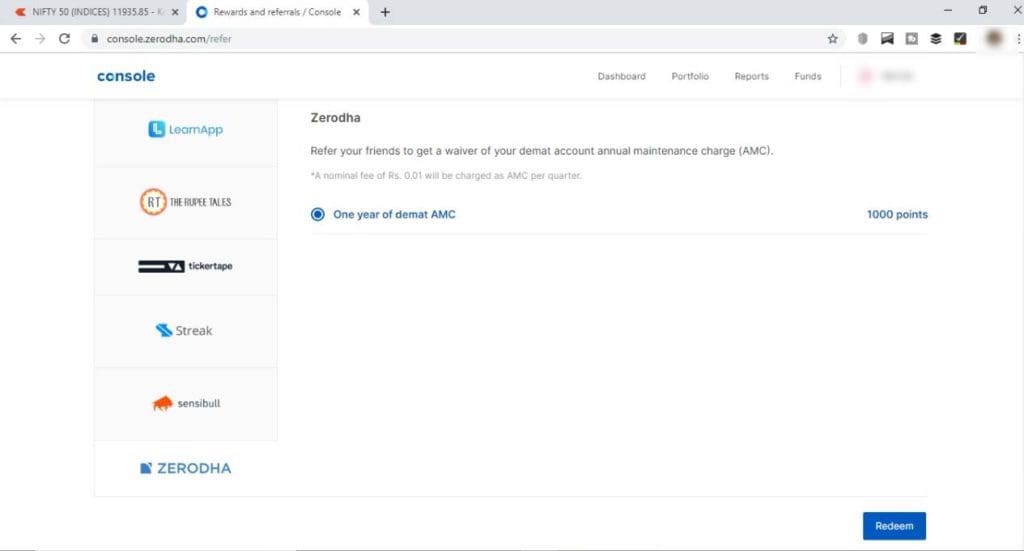
Task: Click the console logo
Action: click(x=126, y=76)
